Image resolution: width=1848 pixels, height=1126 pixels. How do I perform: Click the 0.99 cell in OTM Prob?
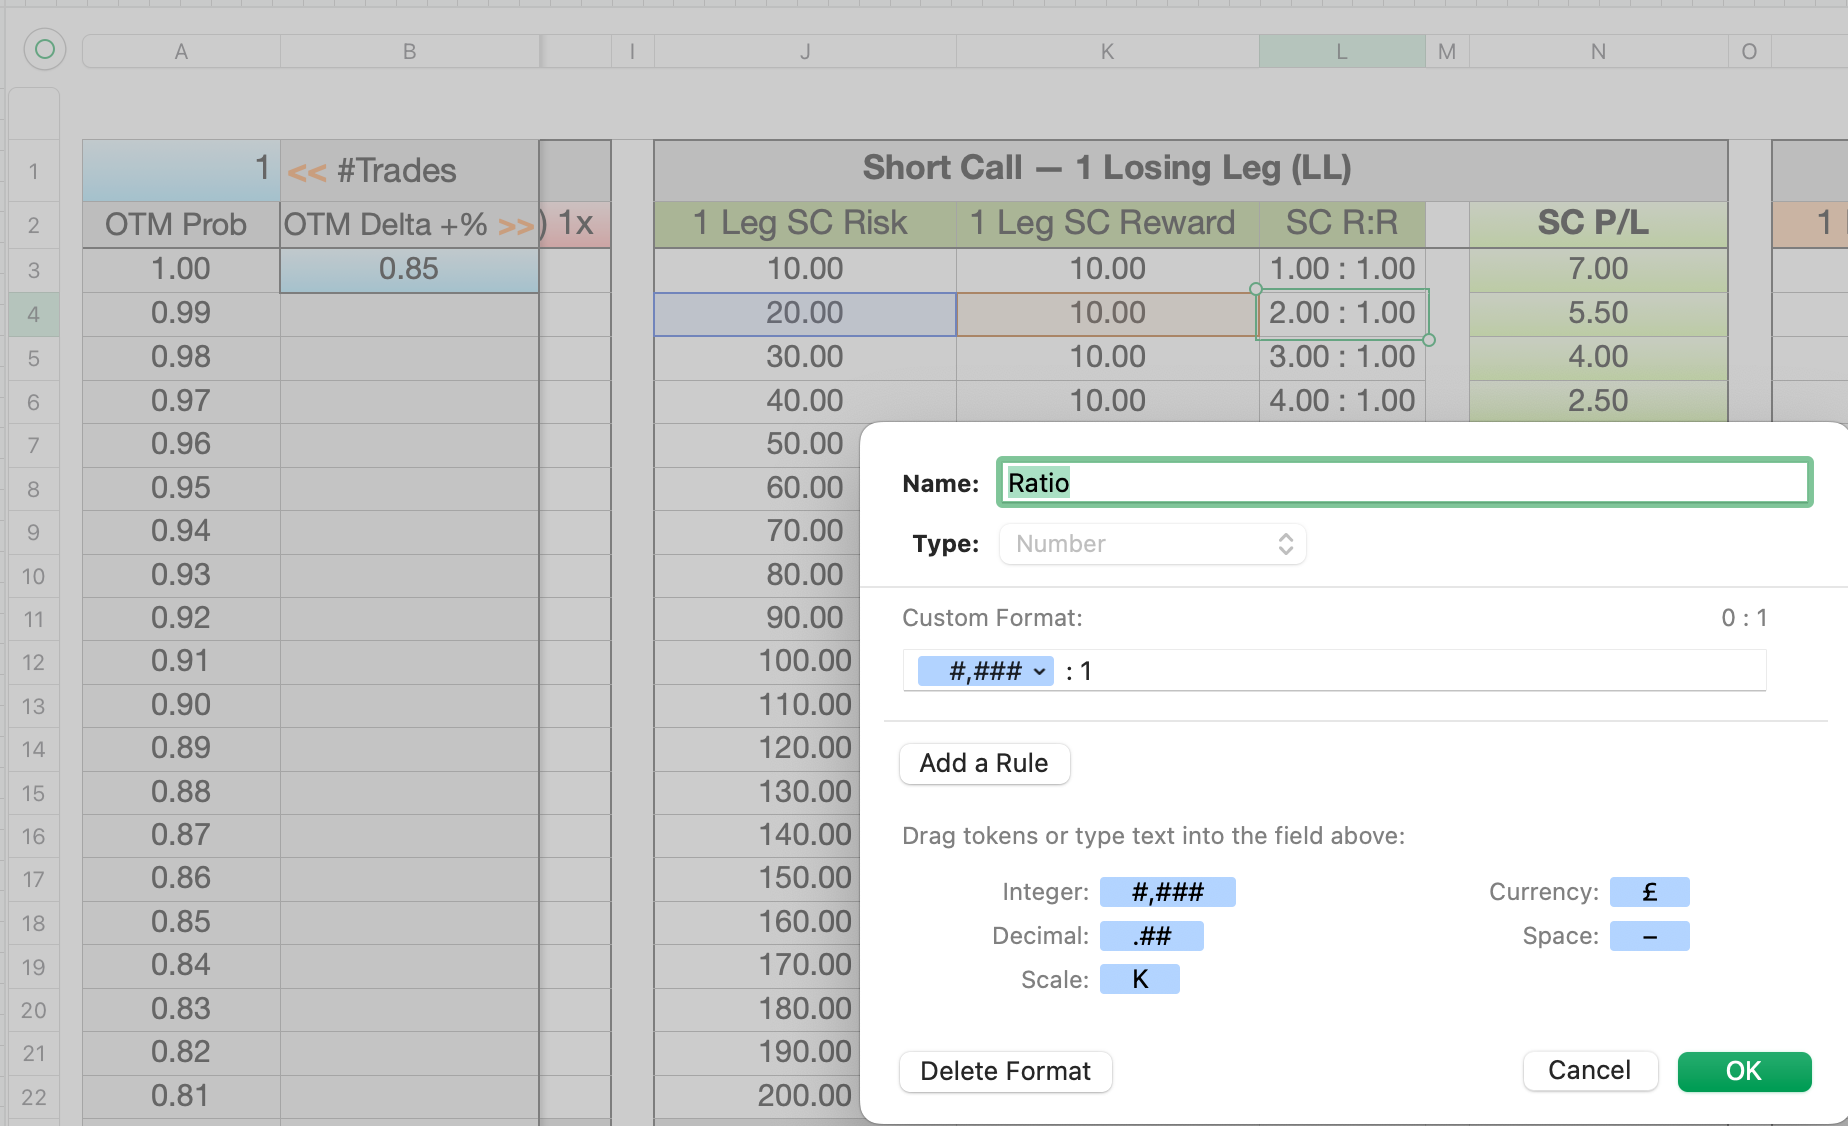coord(181,314)
